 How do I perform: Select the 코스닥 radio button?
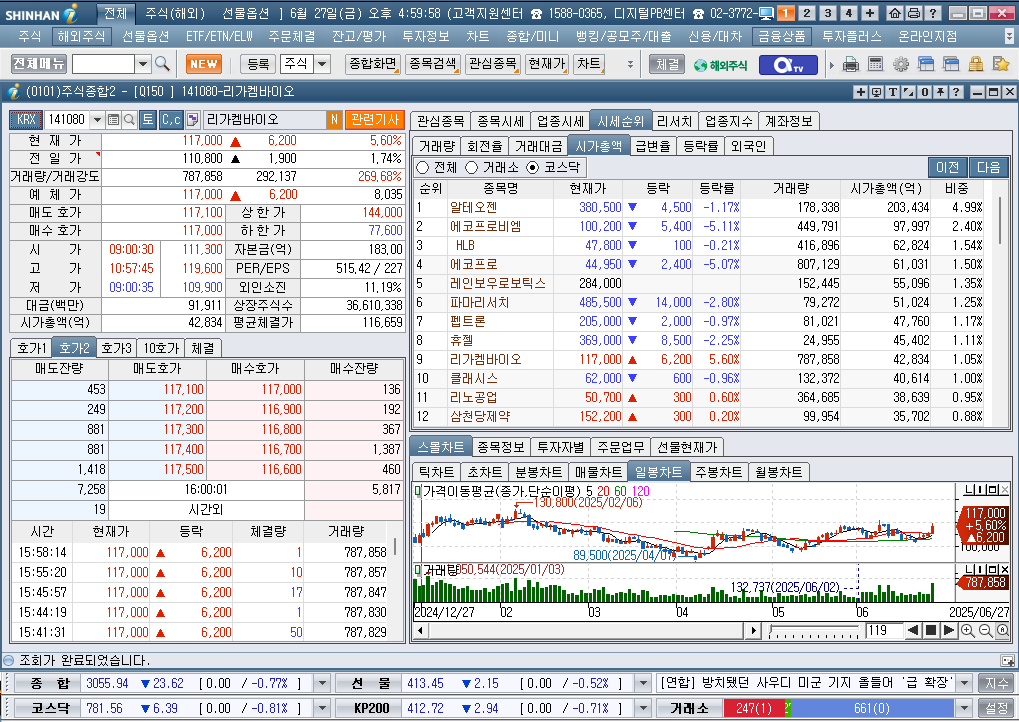(533, 168)
